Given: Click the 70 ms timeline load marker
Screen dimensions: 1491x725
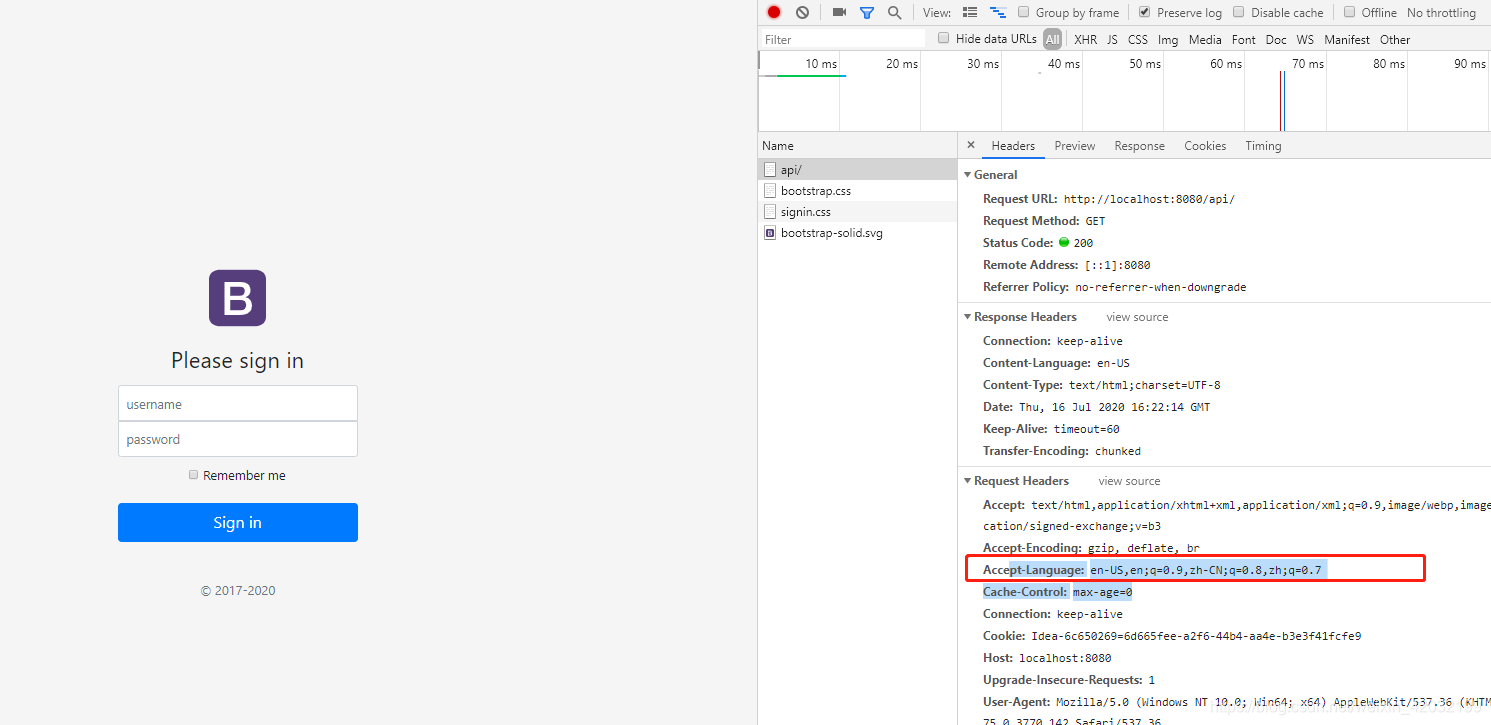Looking at the screenshot, I should coord(1282,100).
